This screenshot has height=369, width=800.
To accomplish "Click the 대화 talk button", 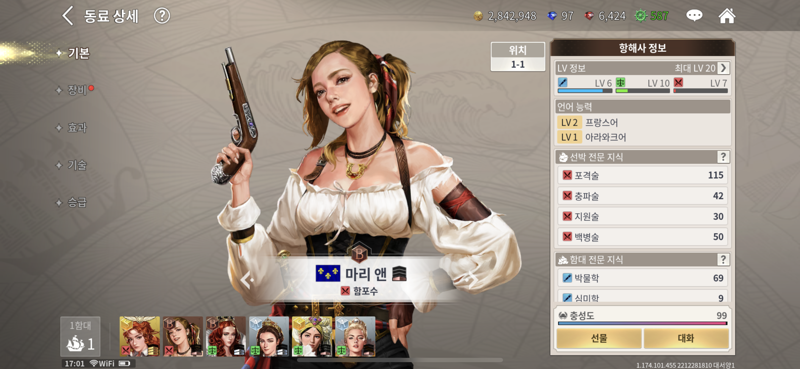I will coord(686,338).
